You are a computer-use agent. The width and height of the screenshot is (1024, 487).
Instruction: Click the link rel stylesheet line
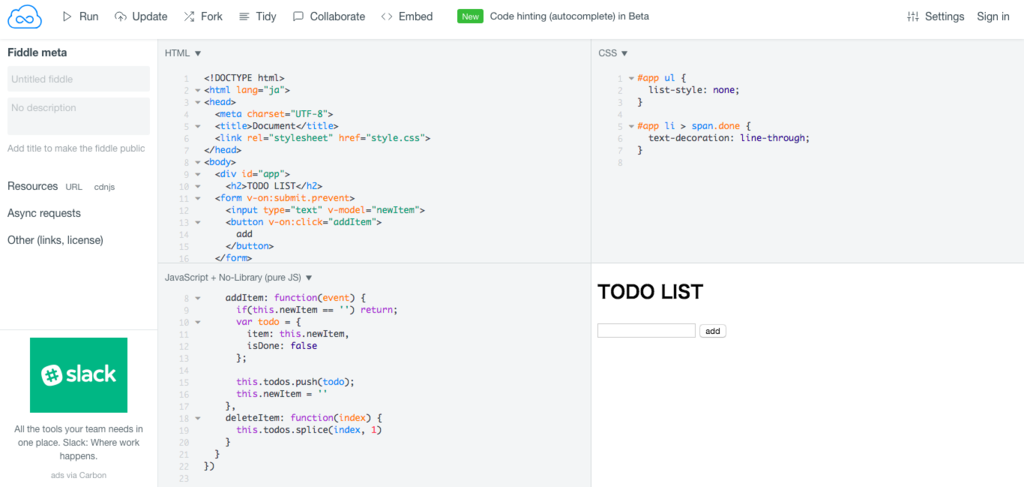(323, 138)
